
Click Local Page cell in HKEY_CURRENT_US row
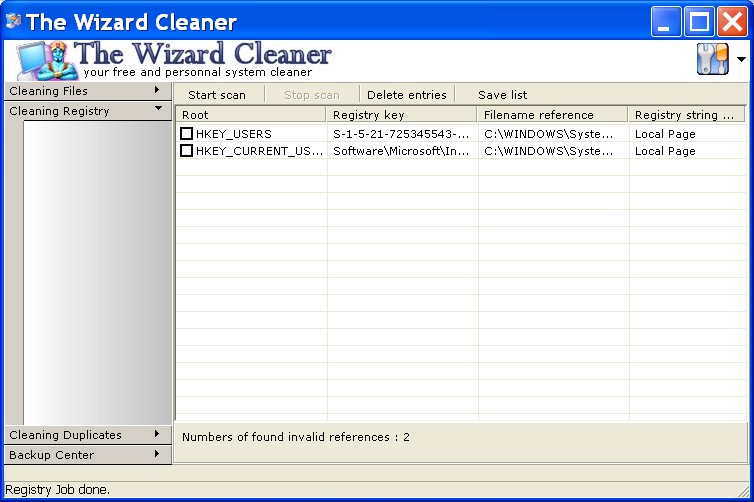665,151
